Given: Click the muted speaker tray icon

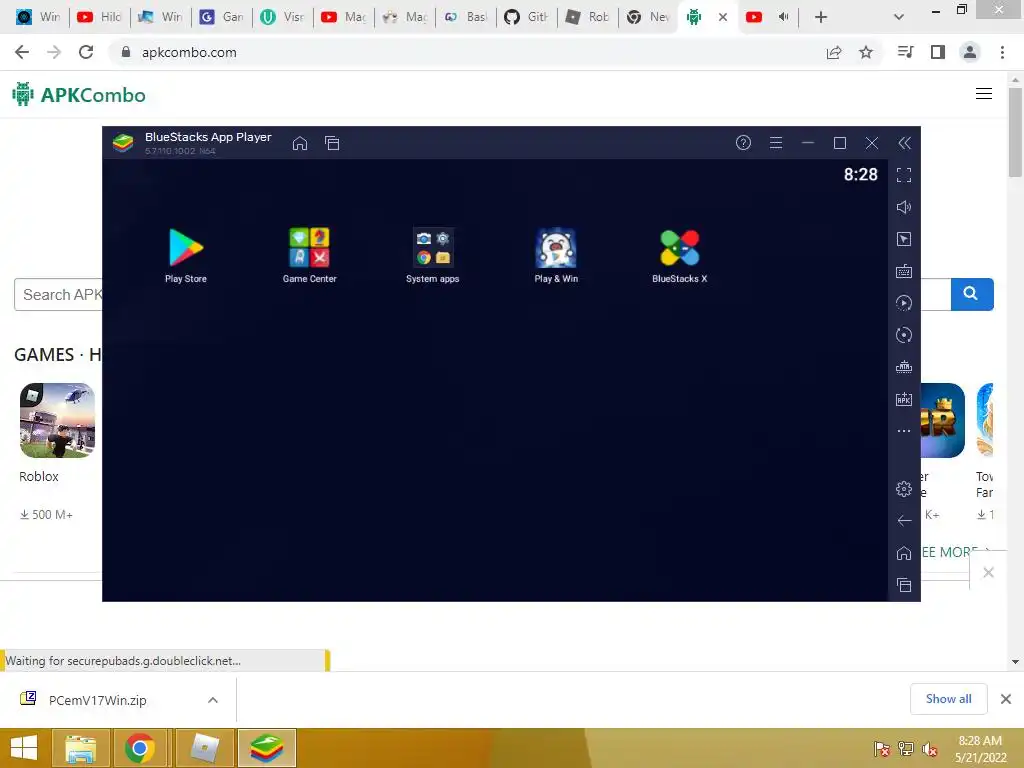Looking at the screenshot, I should point(930,749).
